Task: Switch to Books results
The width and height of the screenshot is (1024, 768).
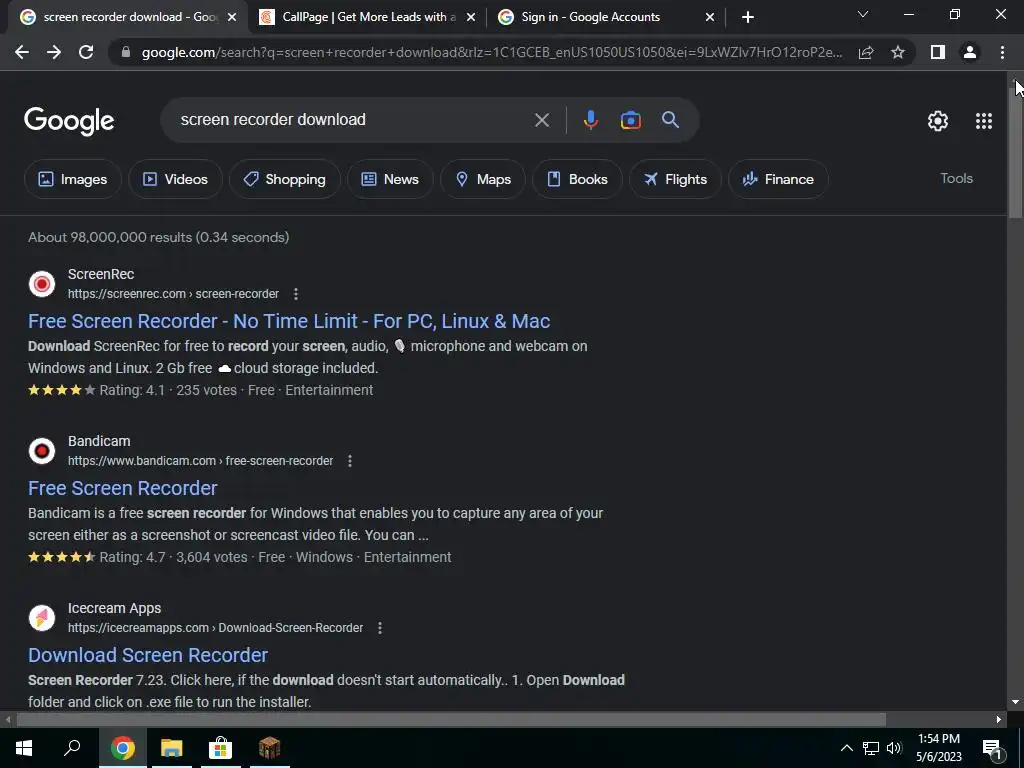Action: click(x=577, y=179)
